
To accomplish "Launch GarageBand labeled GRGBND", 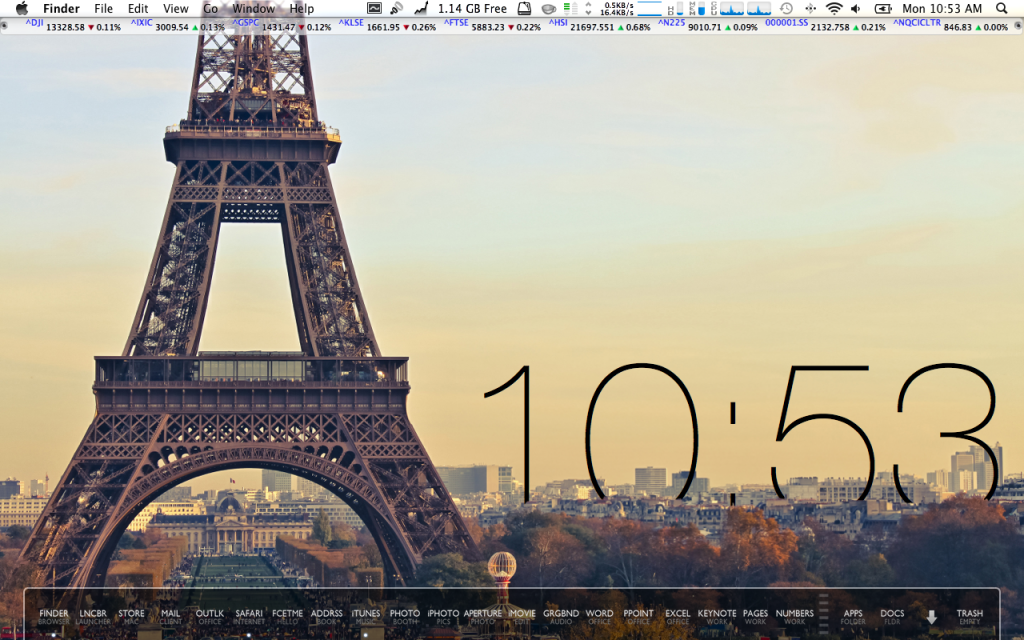I will click(561, 616).
